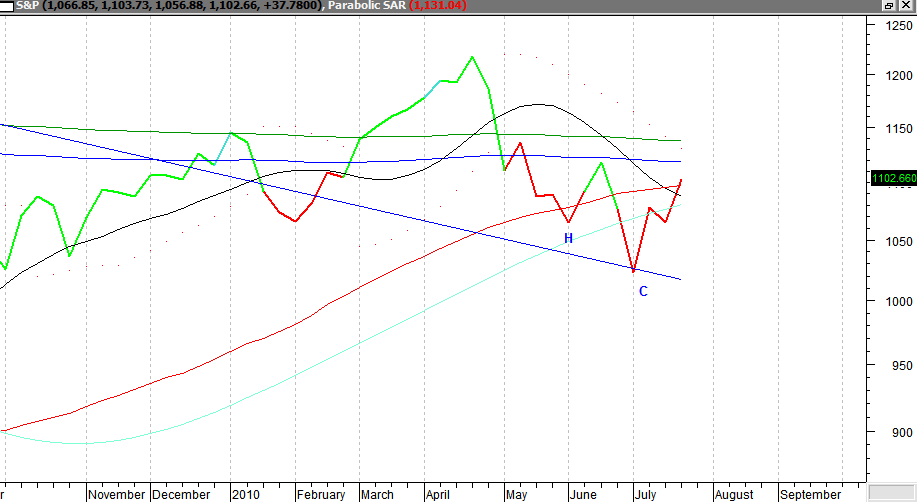Screen dimensions: 917x502
Task: Click the 2010 date axis label
Action: point(246,494)
